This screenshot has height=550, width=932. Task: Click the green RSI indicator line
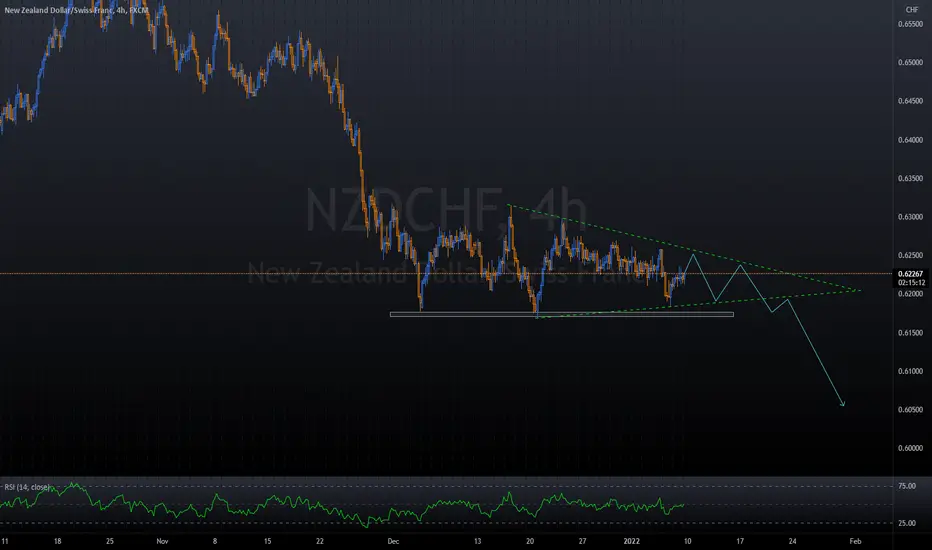pos(342,507)
